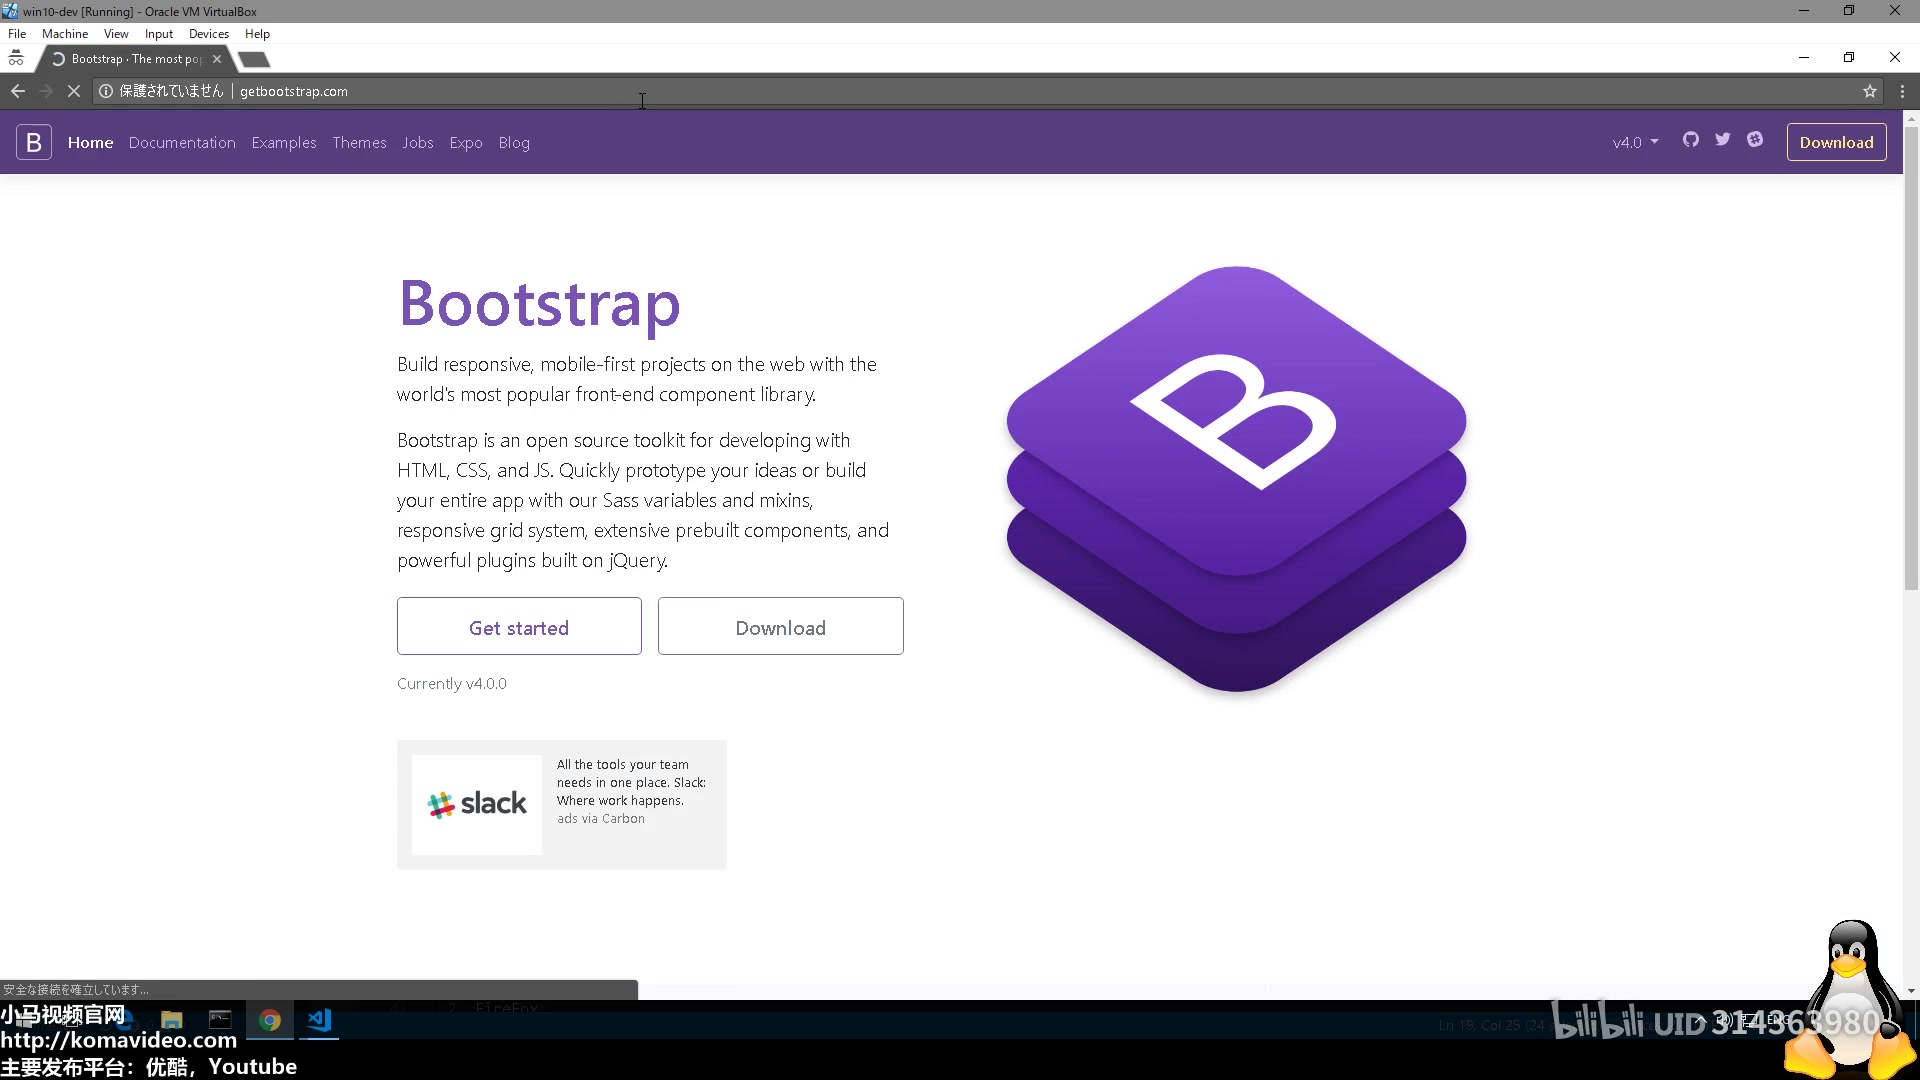Open the Slack icon in navbar

1755,140
